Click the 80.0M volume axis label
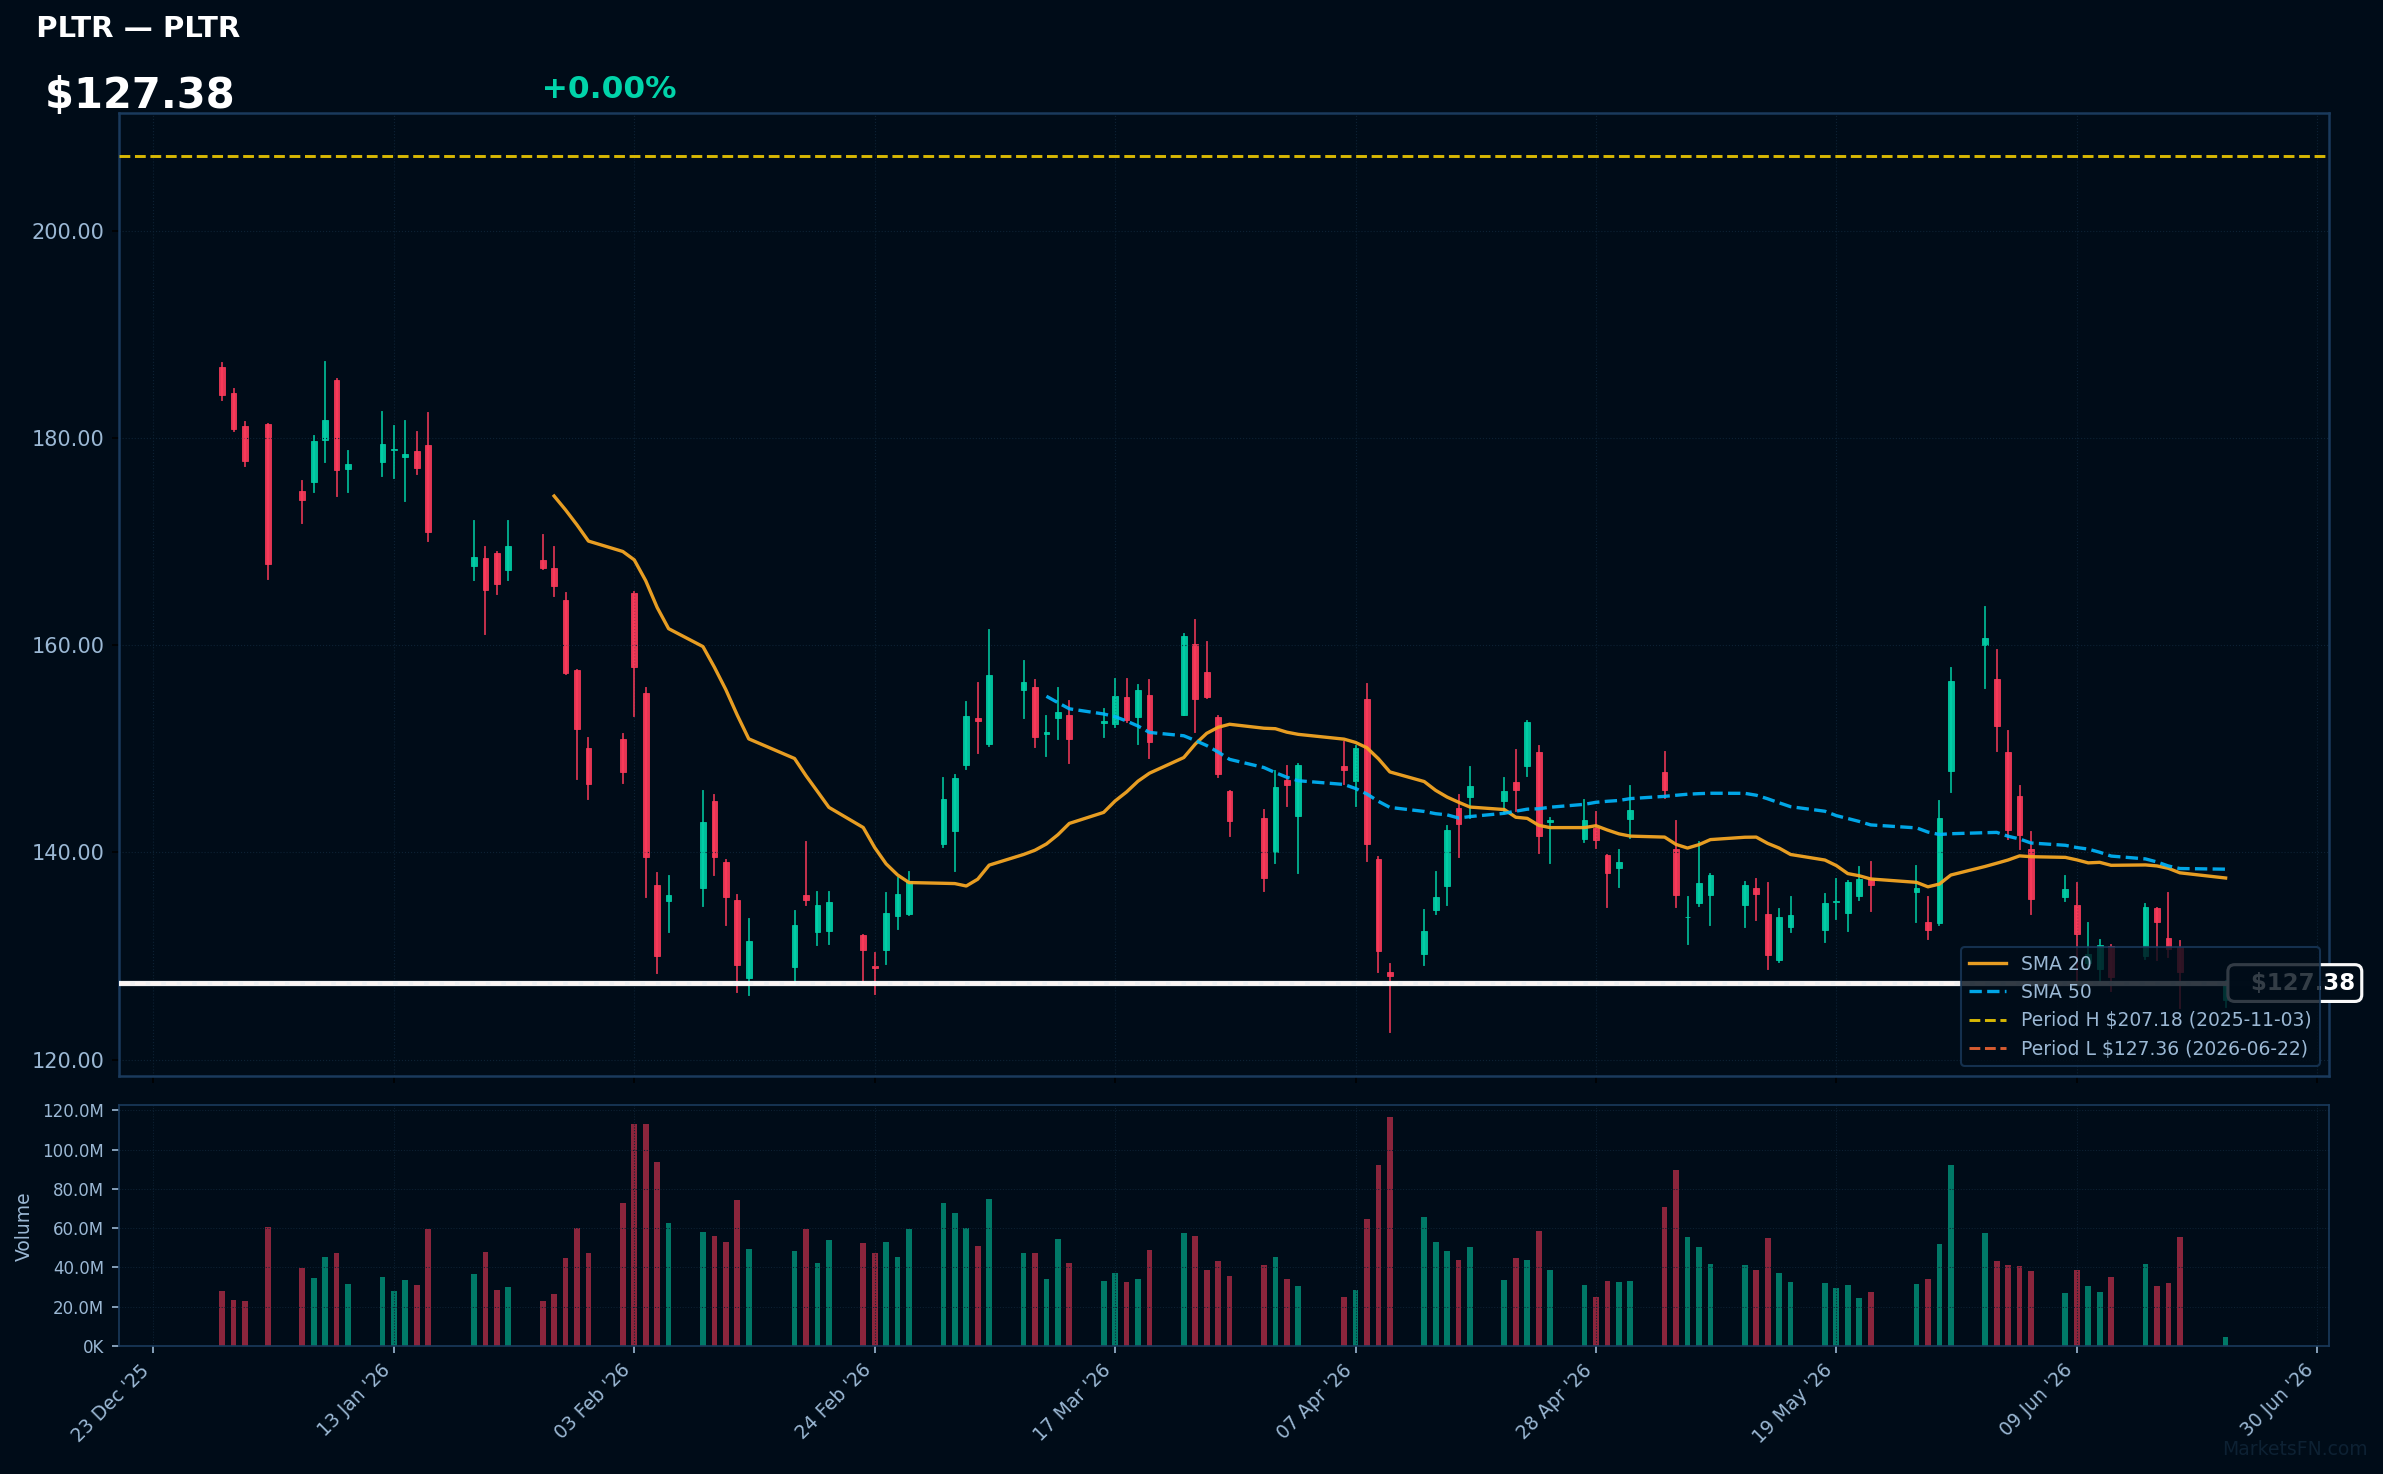2383x1474 pixels. click(77, 1190)
